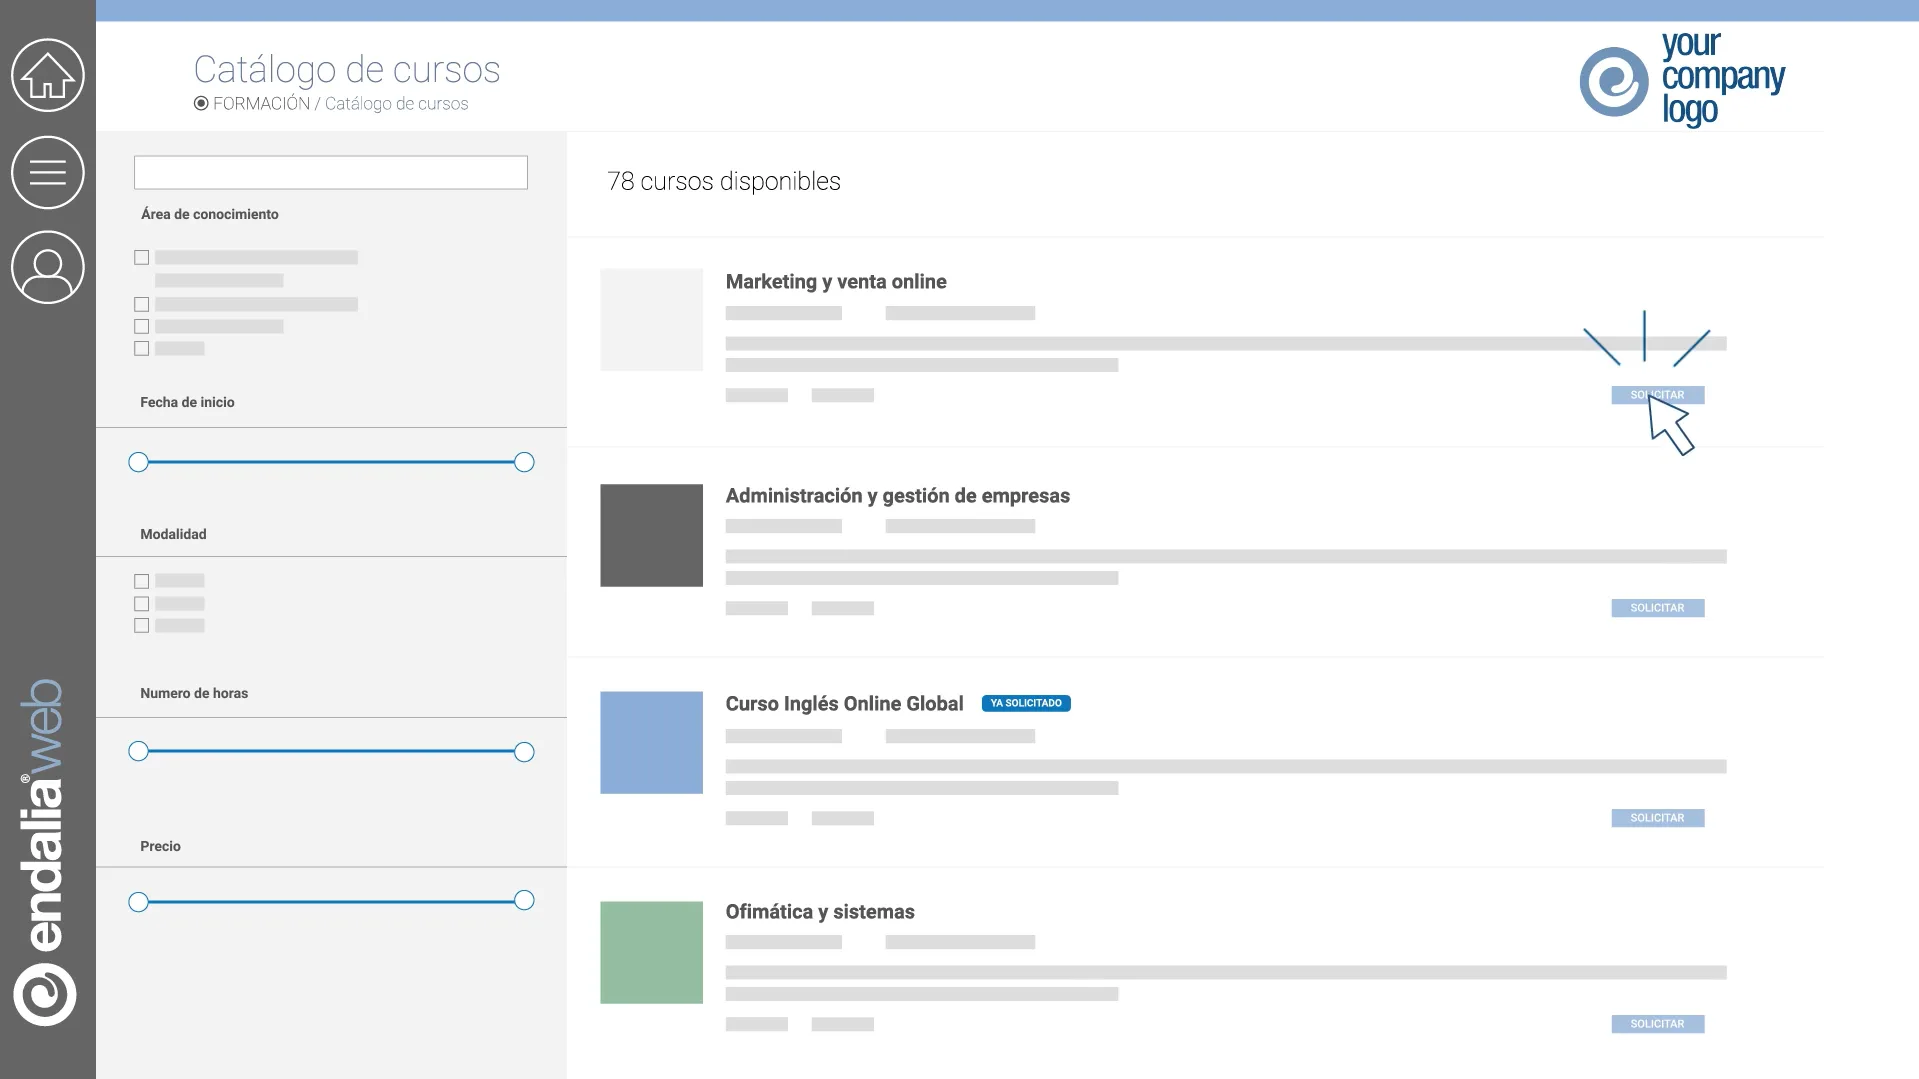
Task: Click the Catálogo de cursos breadcrumb
Action: coord(396,104)
